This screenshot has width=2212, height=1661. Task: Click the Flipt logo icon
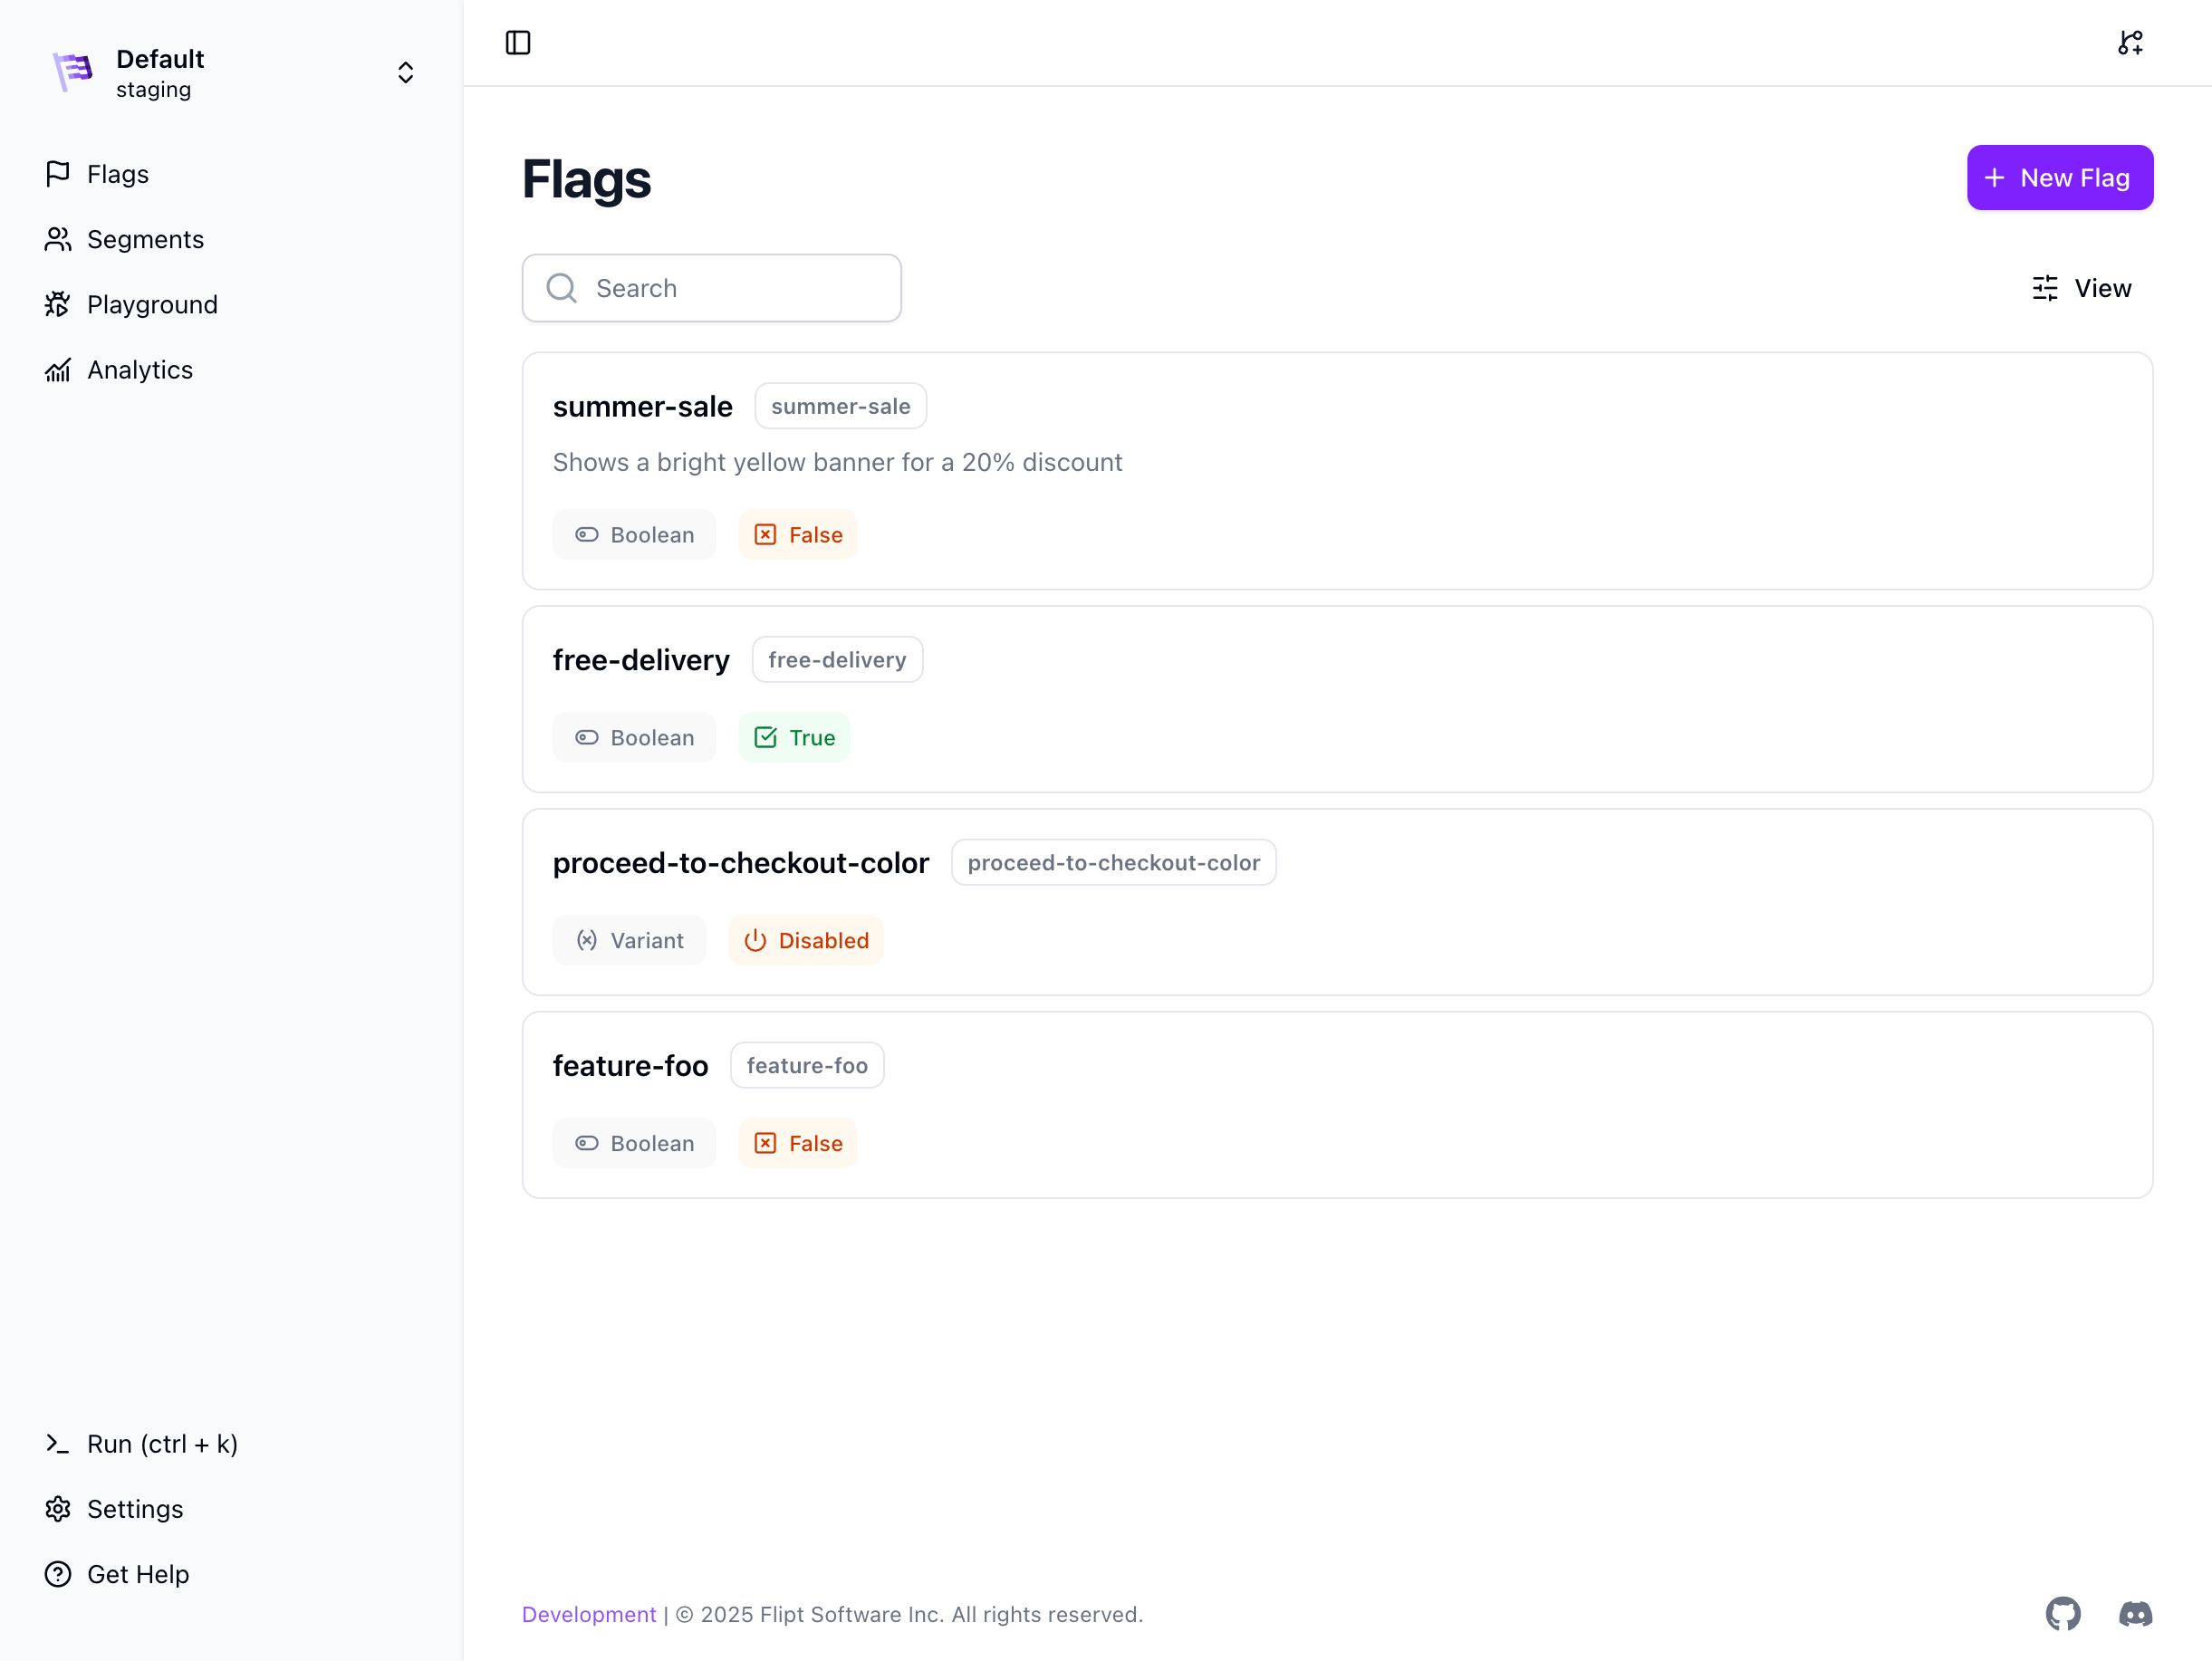[73, 72]
